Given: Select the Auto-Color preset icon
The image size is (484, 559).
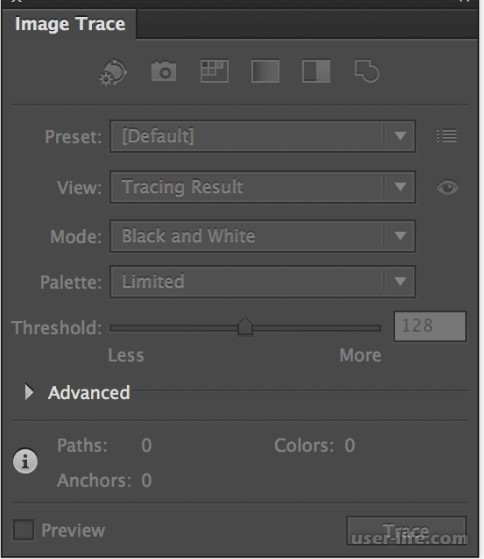Looking at the screenshot, I should point(113,72).
